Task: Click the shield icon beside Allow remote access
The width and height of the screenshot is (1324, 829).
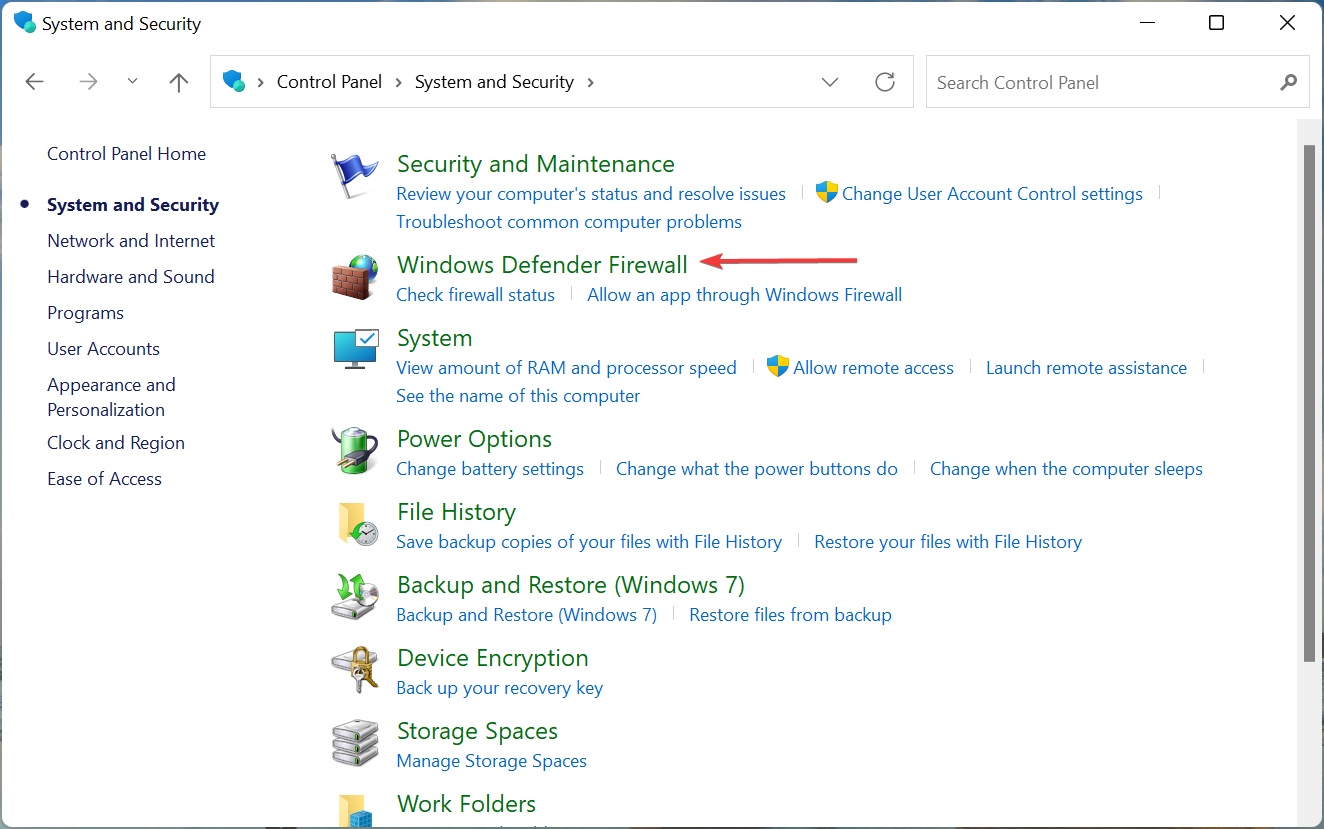Action: click(778, 366)
